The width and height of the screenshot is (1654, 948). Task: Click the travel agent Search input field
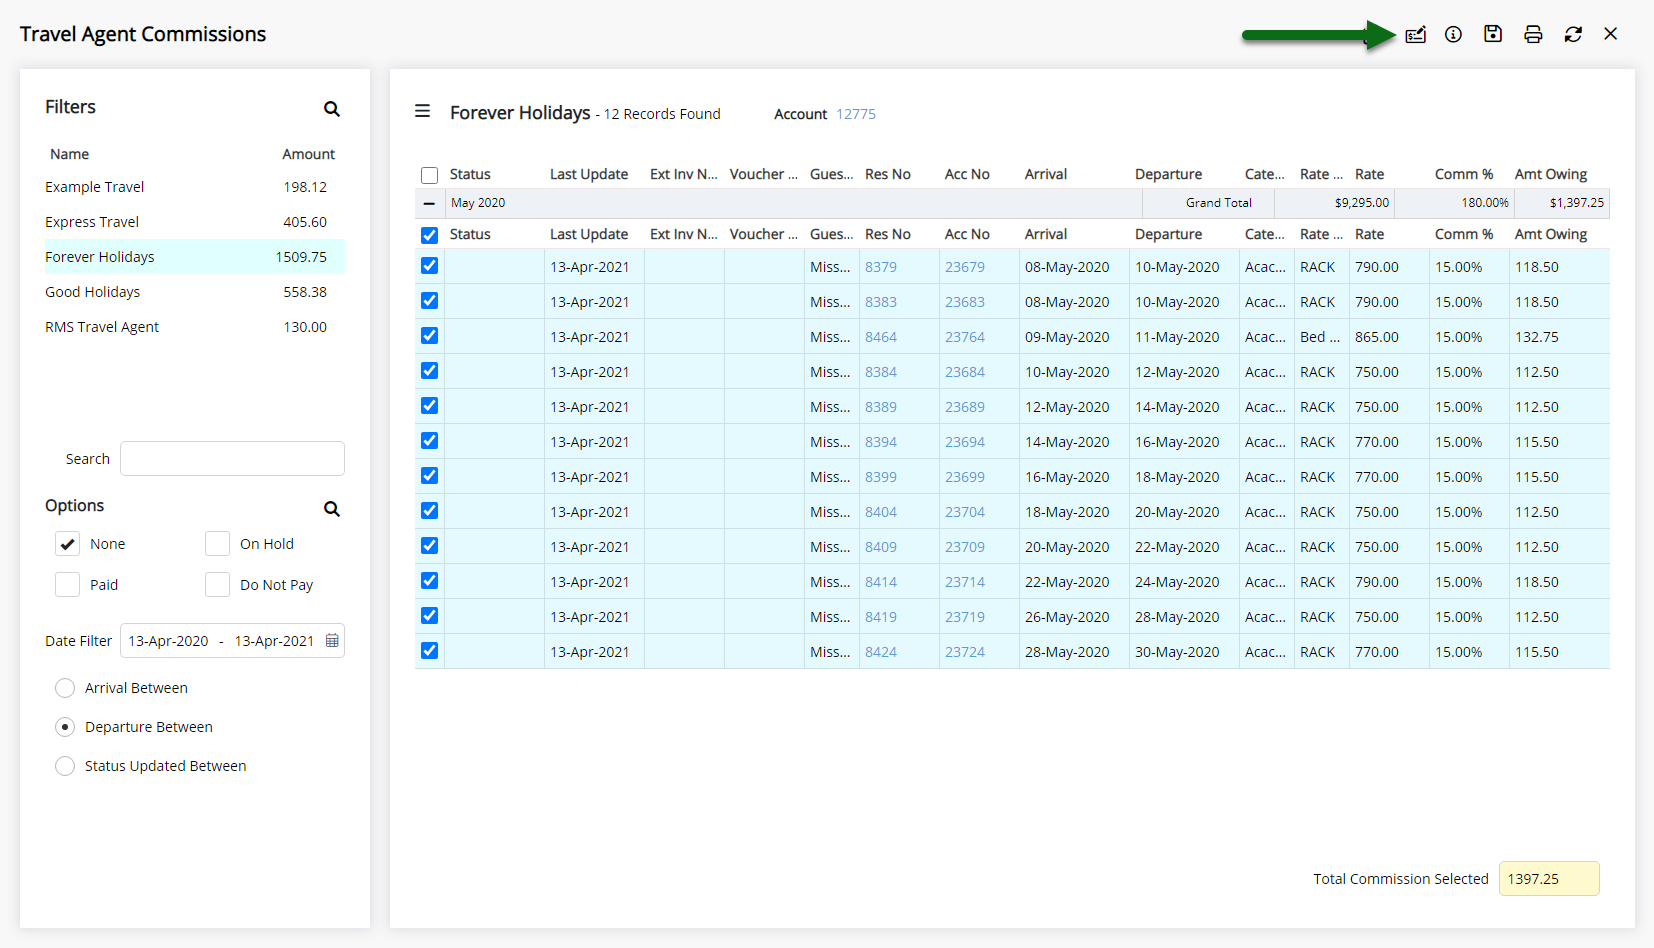(x=232, y=459)
